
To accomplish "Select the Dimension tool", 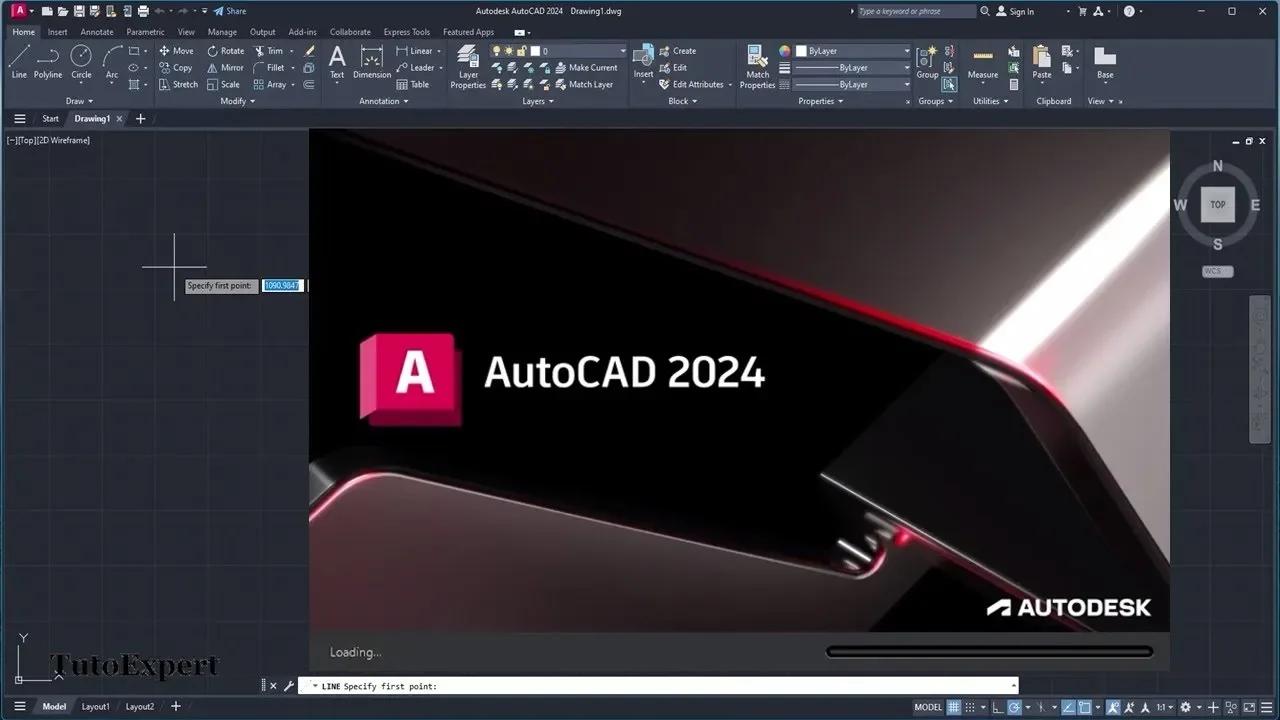I will click(372, 61).
